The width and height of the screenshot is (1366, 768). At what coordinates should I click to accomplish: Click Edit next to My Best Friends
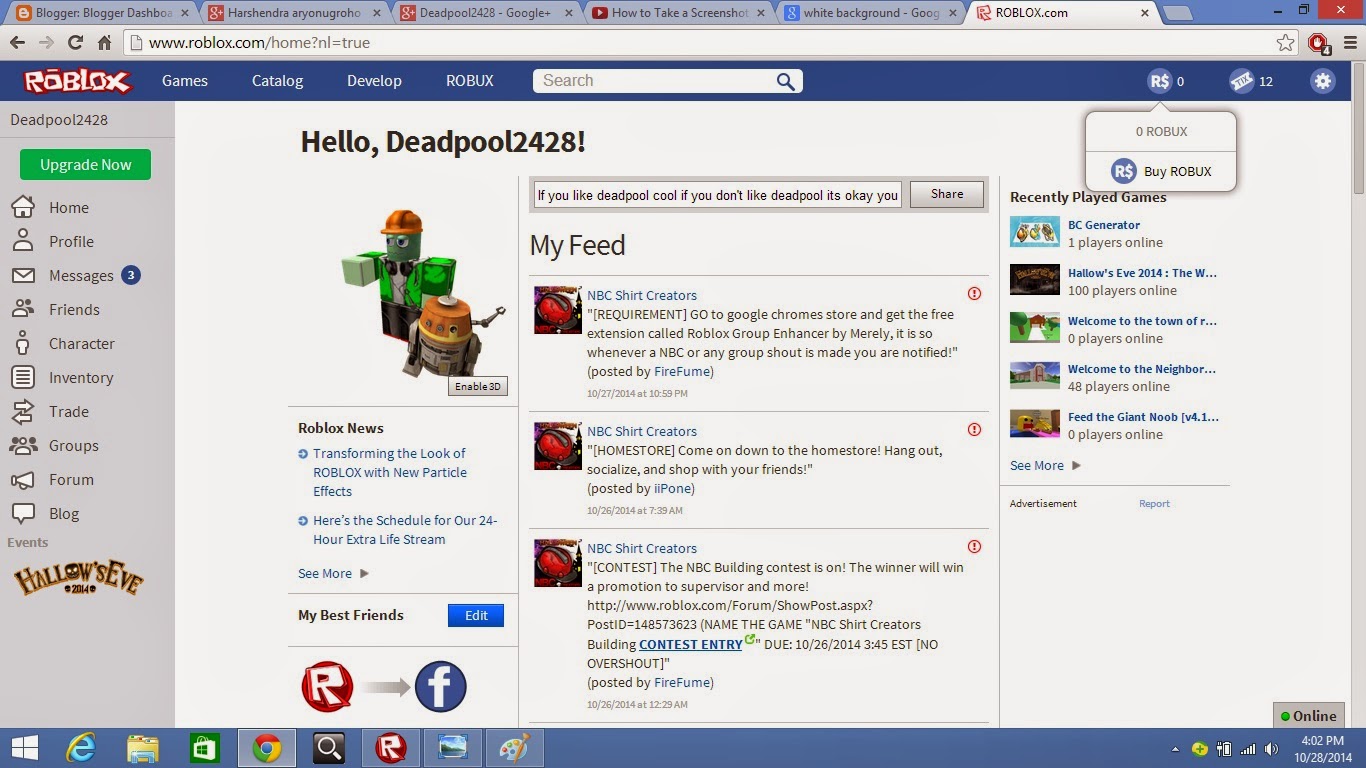coord(476,615)
